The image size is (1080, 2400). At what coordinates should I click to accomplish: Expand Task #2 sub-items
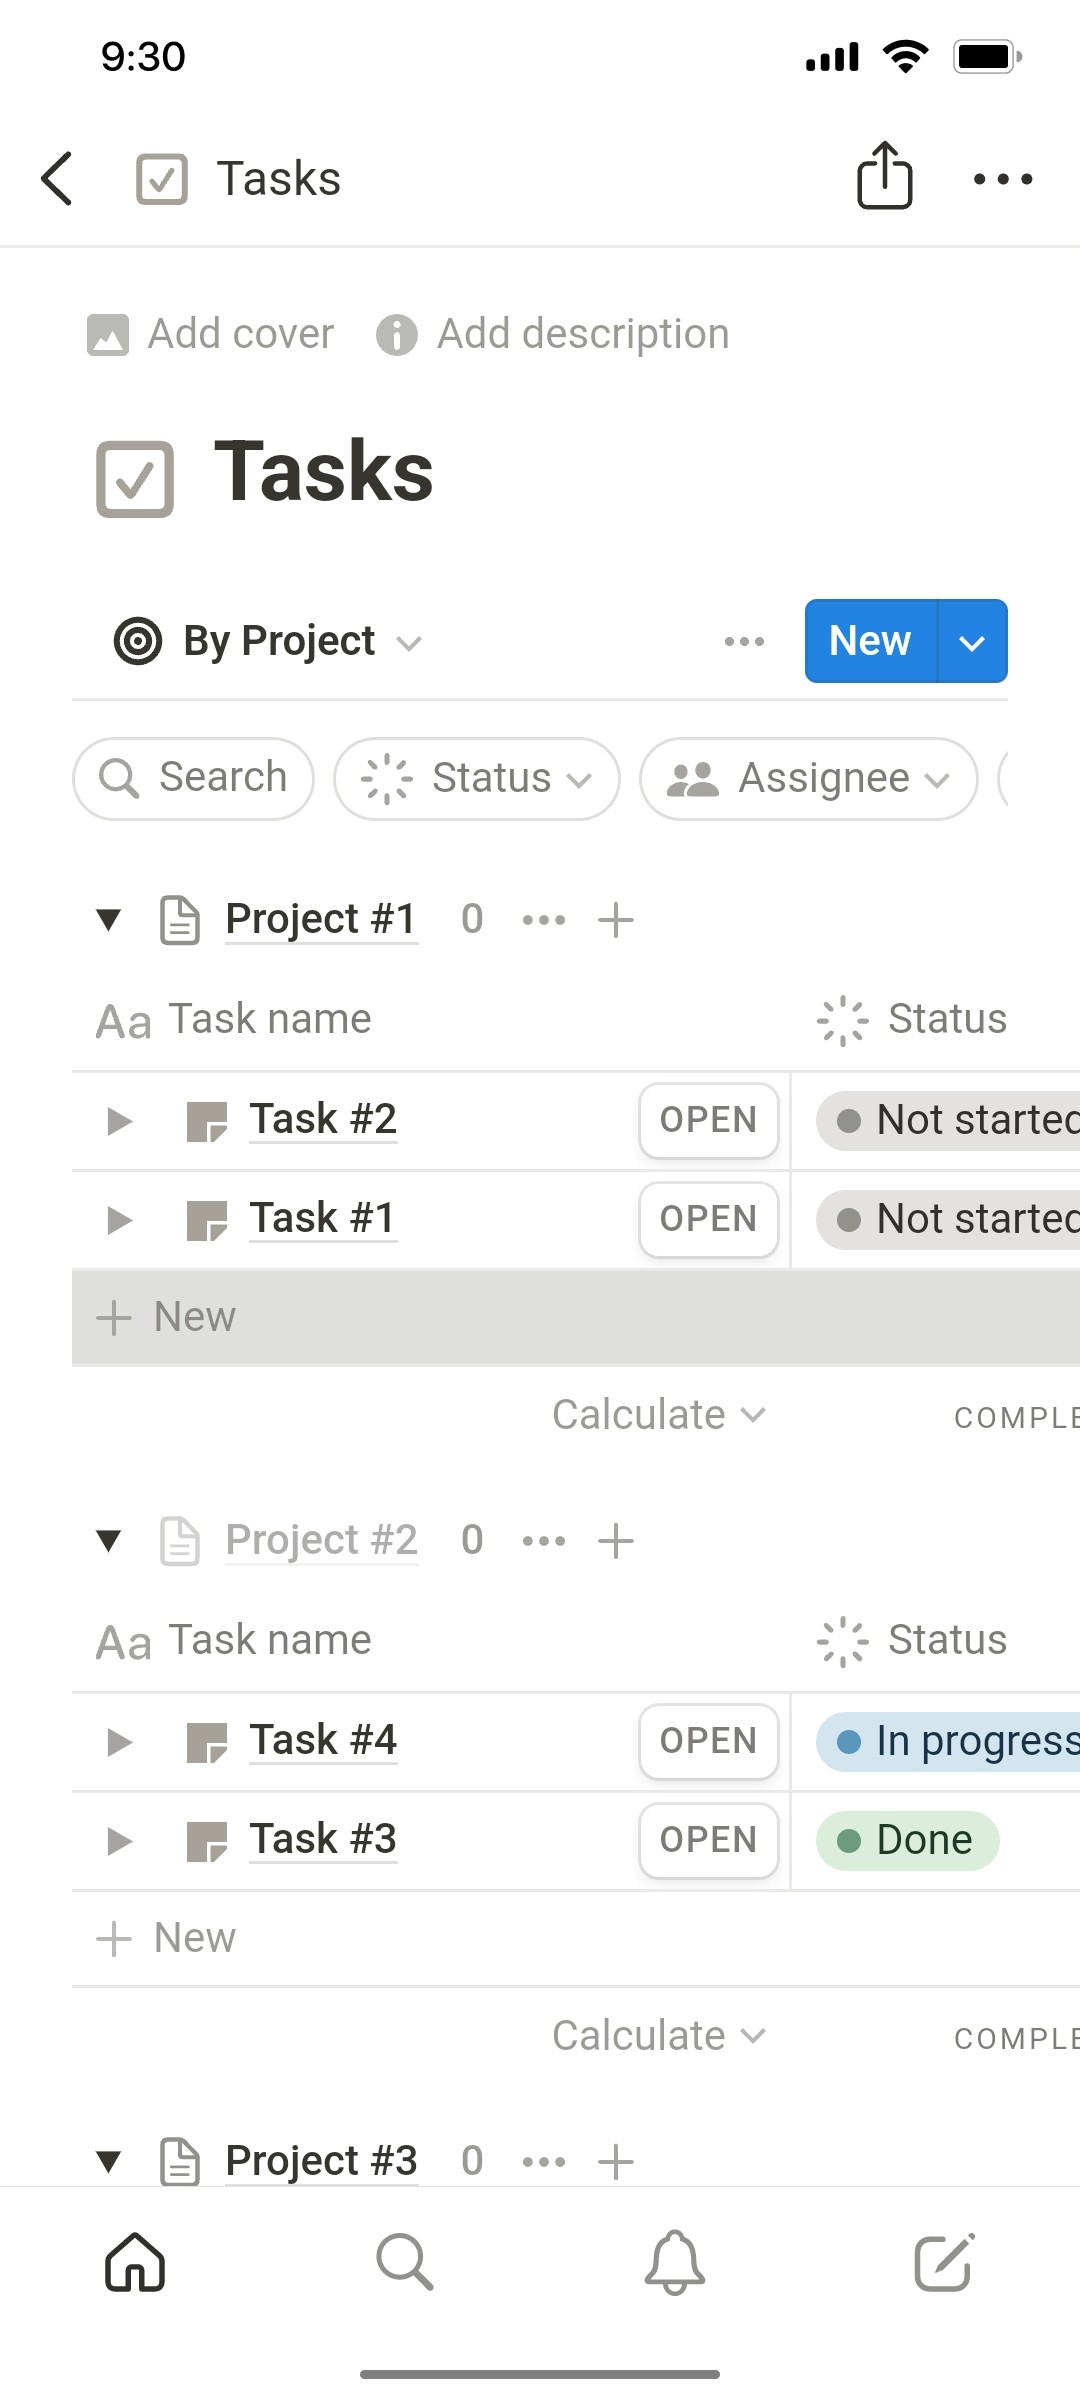(x=119, y=1121)
